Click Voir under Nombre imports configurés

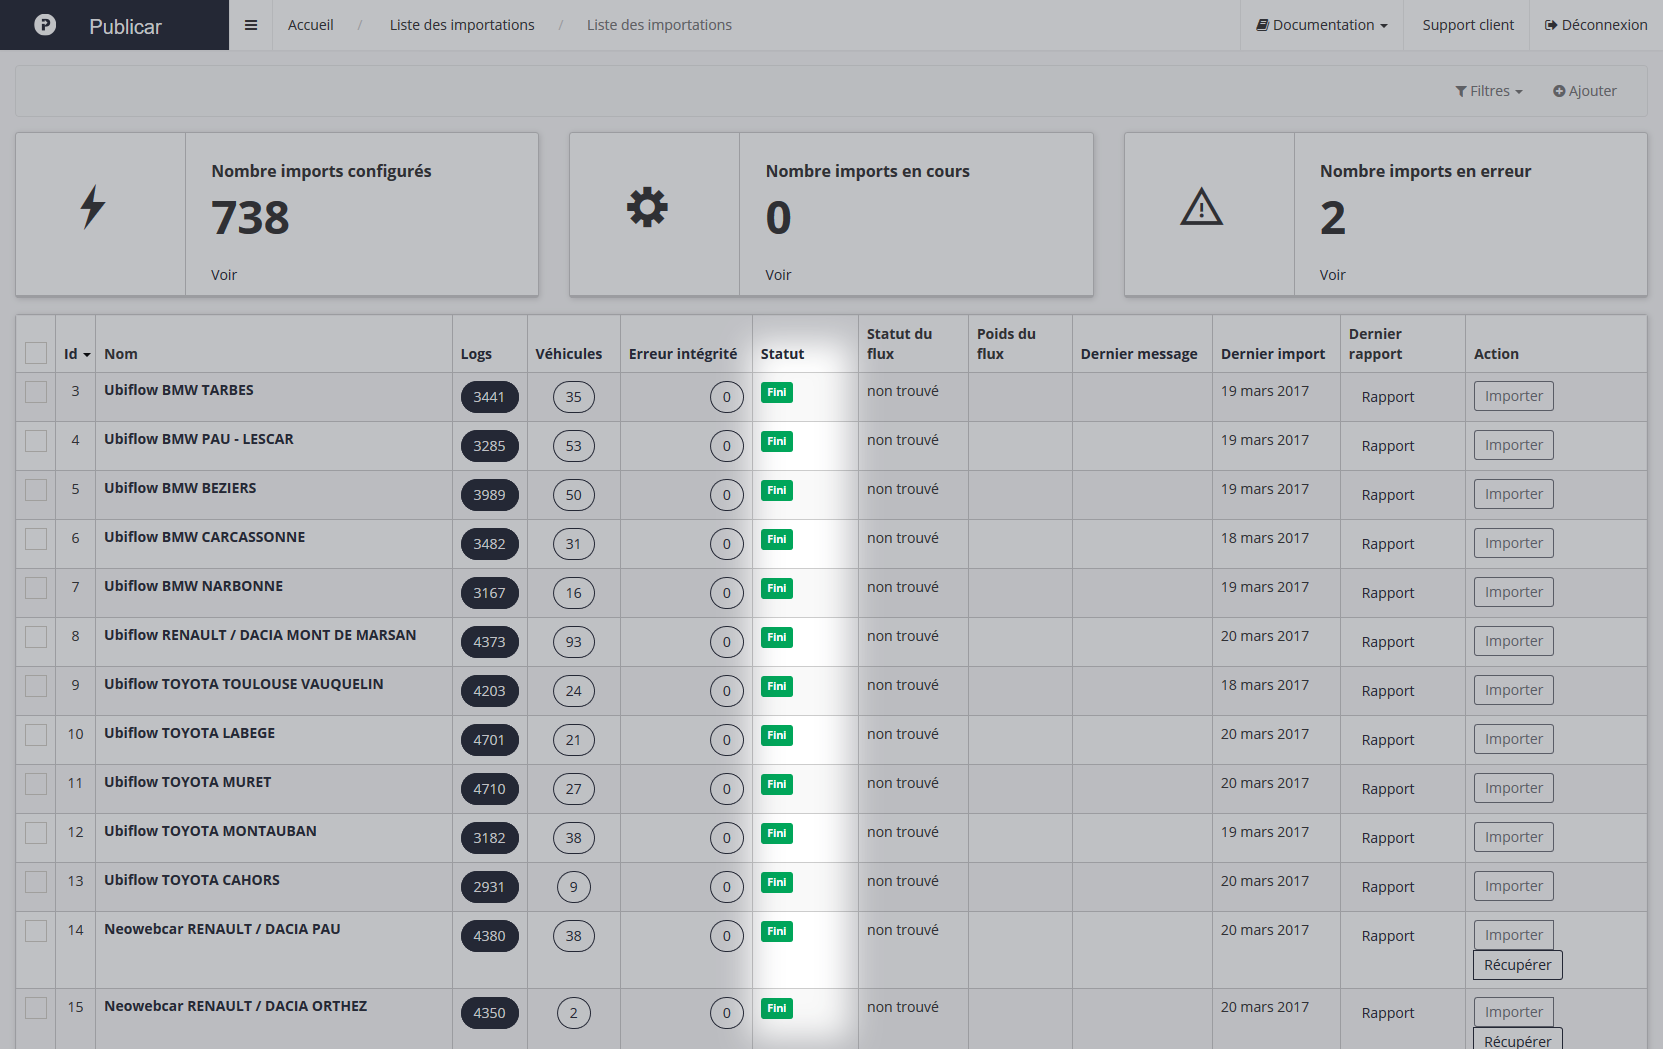coord(224,275)
